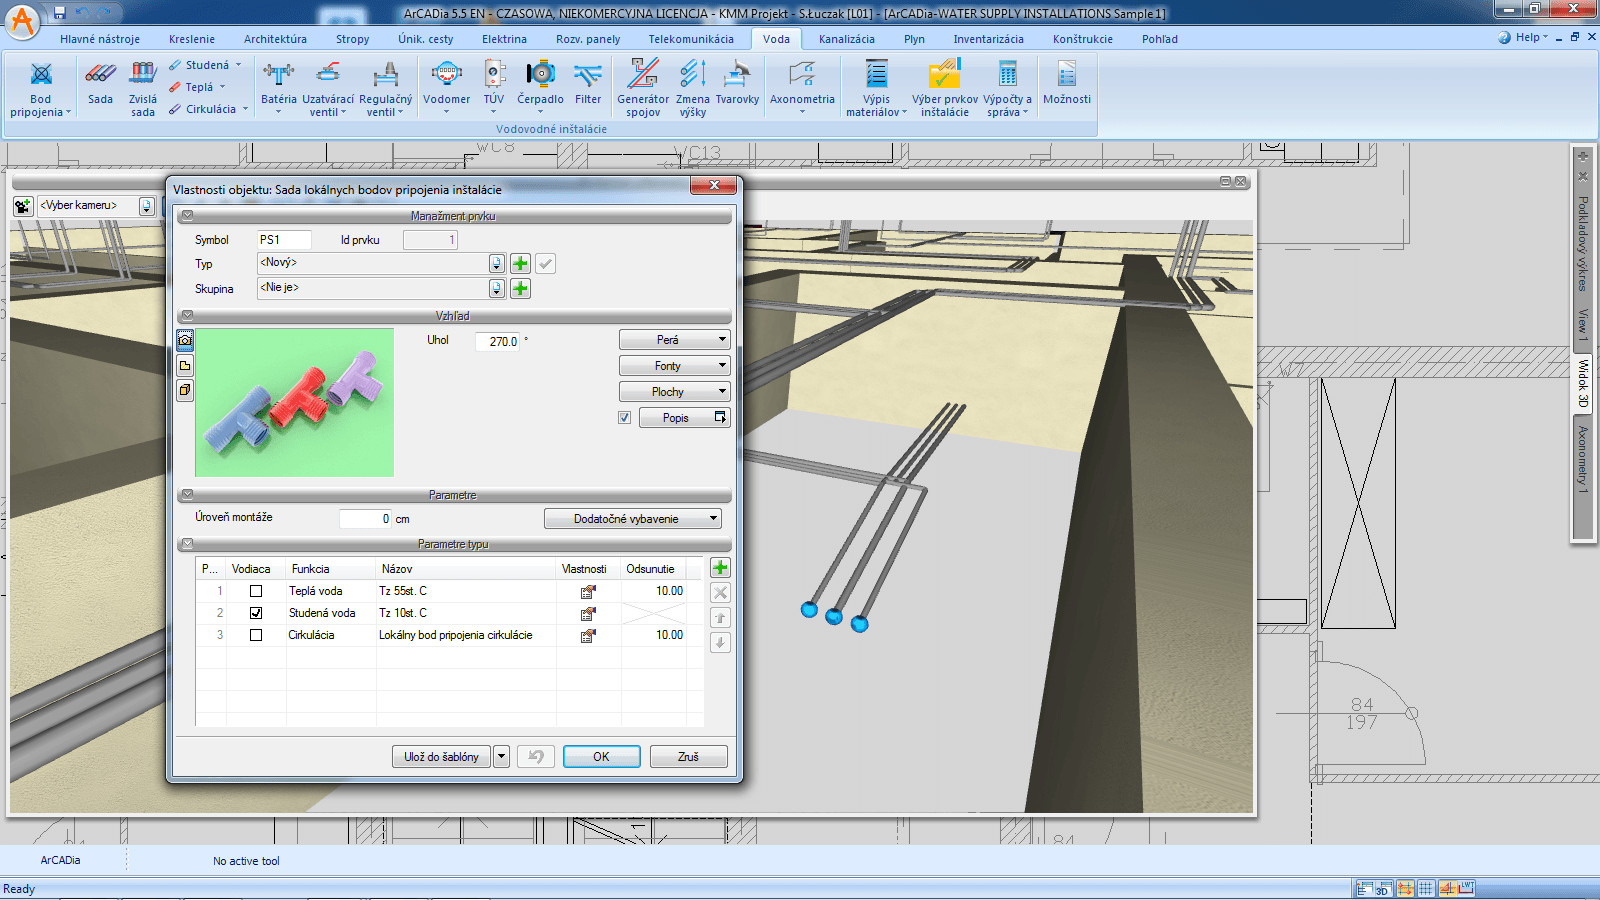The image size is (1600, 900).
Task: Click the Uhol angle field 270.0
Action: coord(497,341)
